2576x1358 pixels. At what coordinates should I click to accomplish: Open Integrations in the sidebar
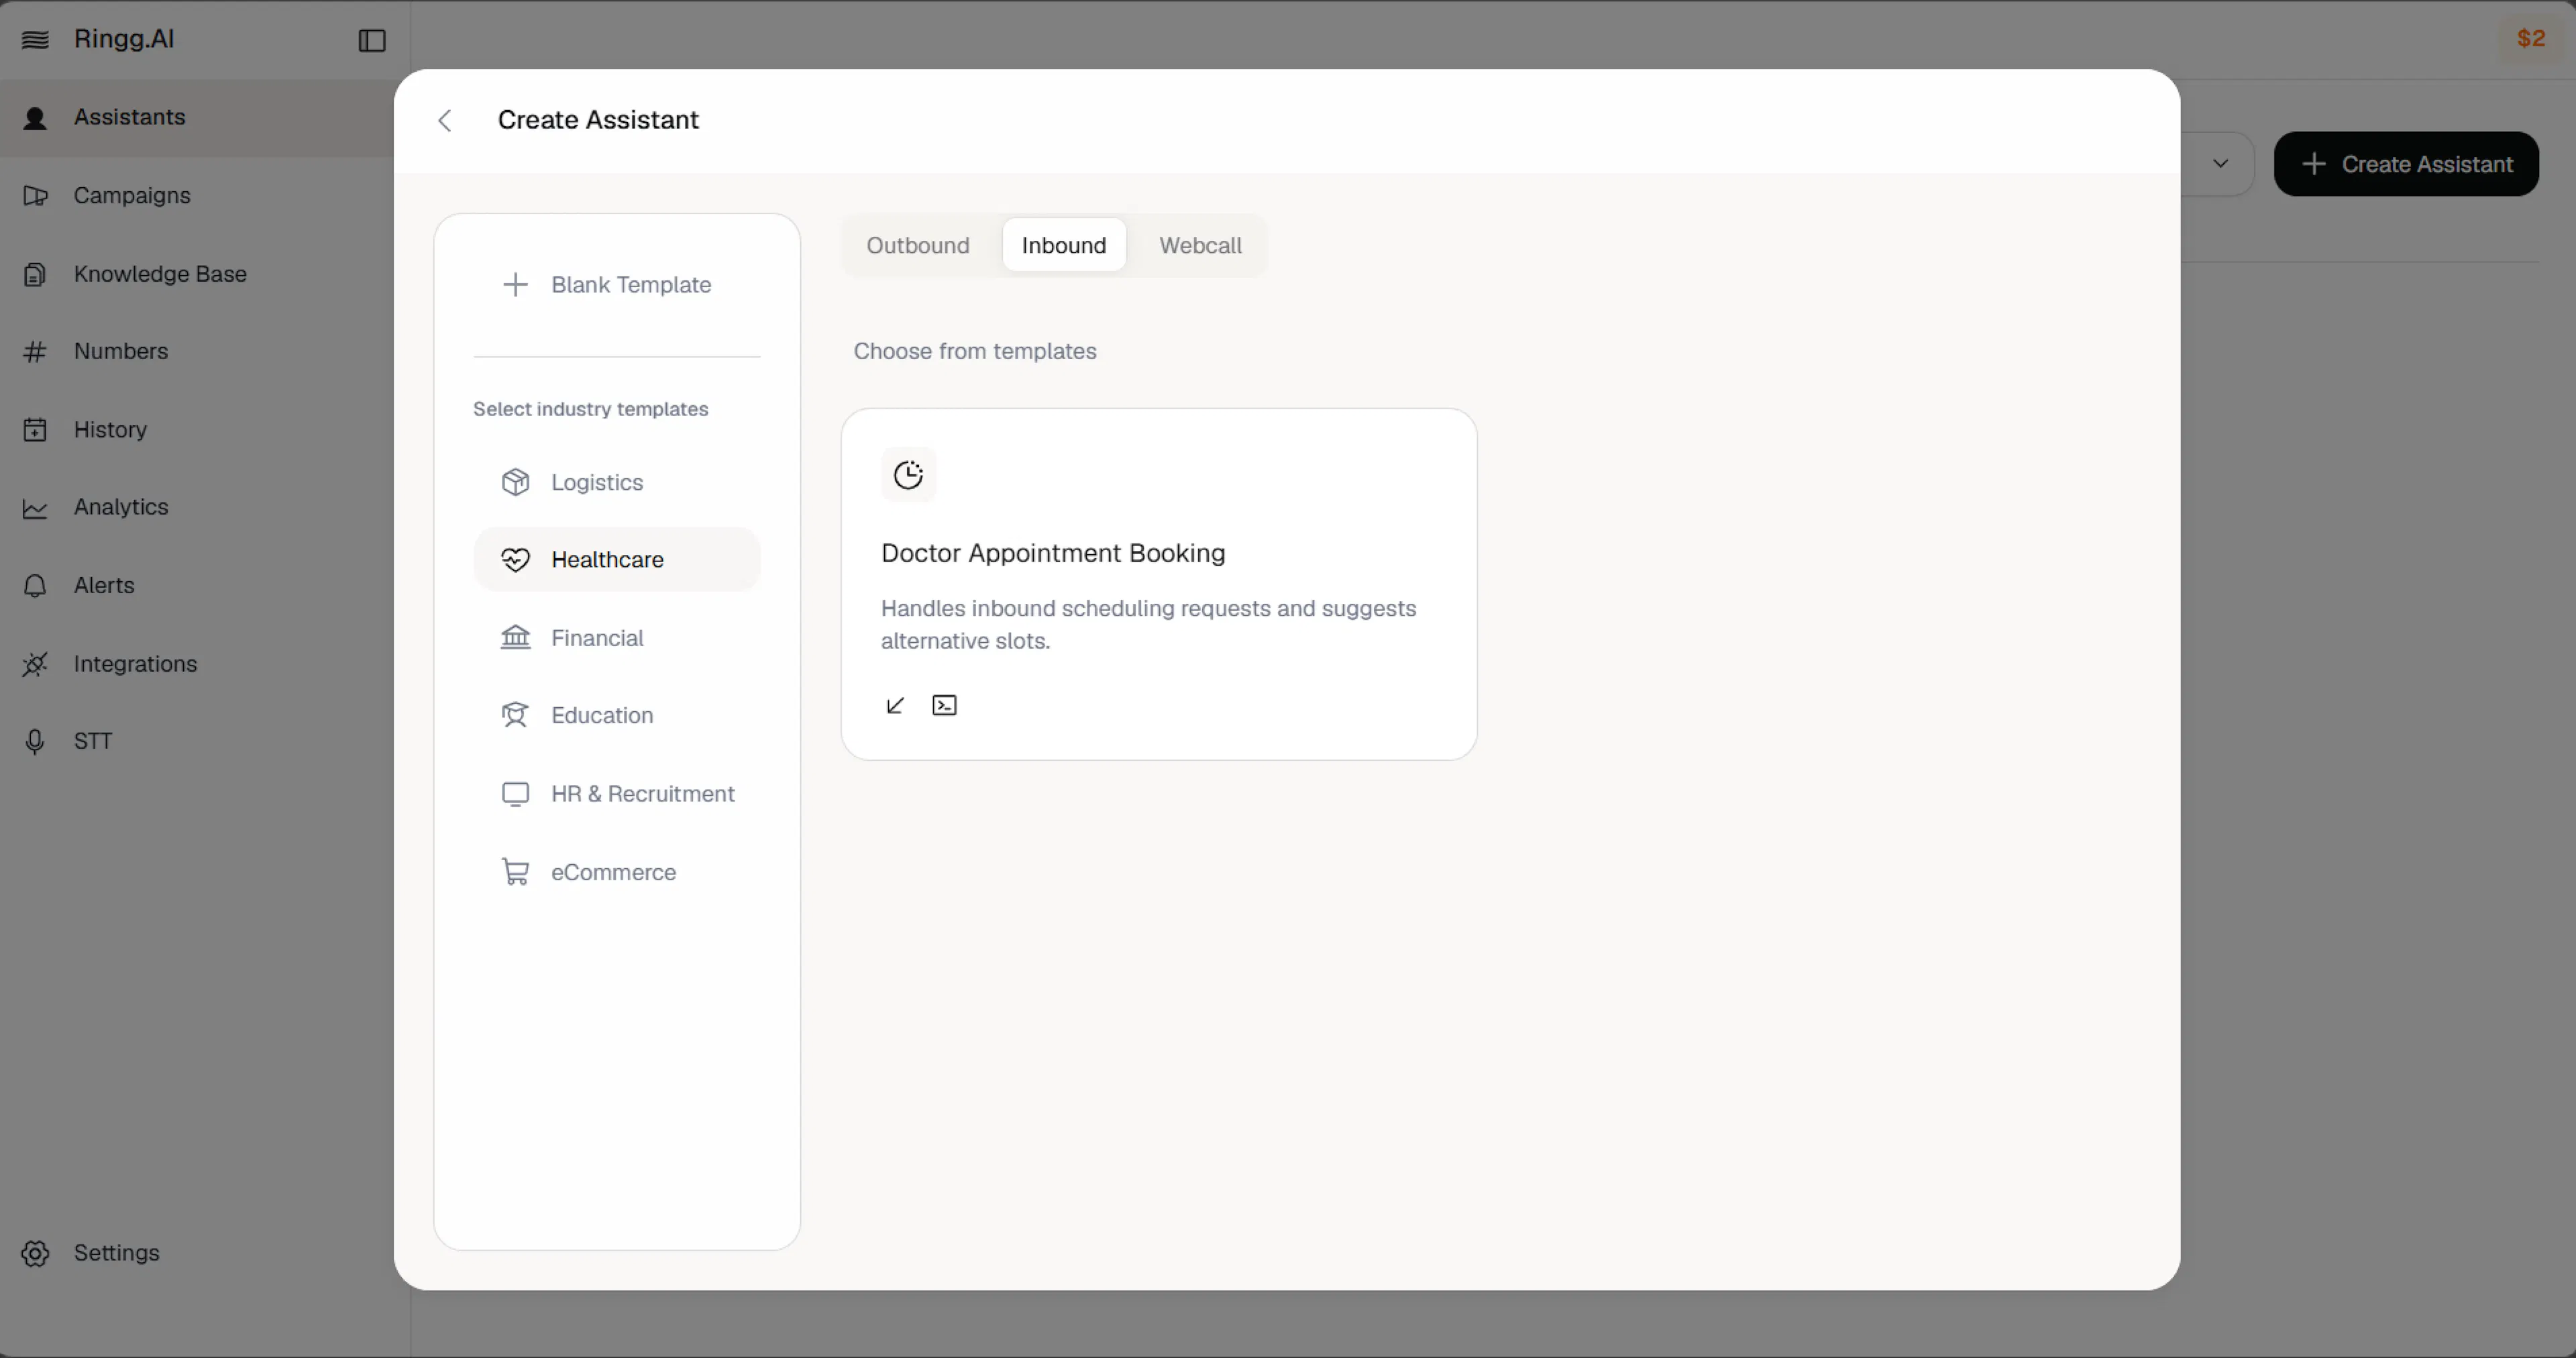pyautogui.click(x=197, y=664)
